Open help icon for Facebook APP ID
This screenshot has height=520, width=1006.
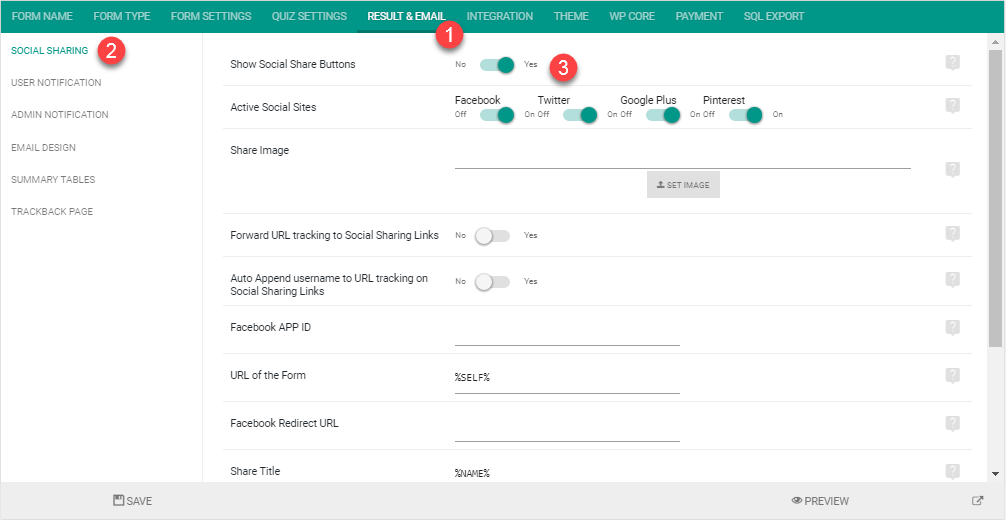point(953,328)
